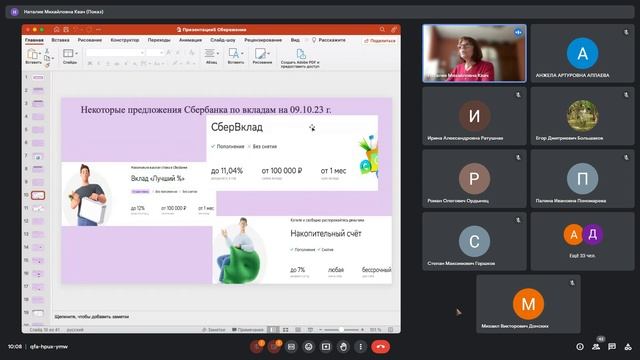Click the Поделиться button in PowerPoint

380,41
